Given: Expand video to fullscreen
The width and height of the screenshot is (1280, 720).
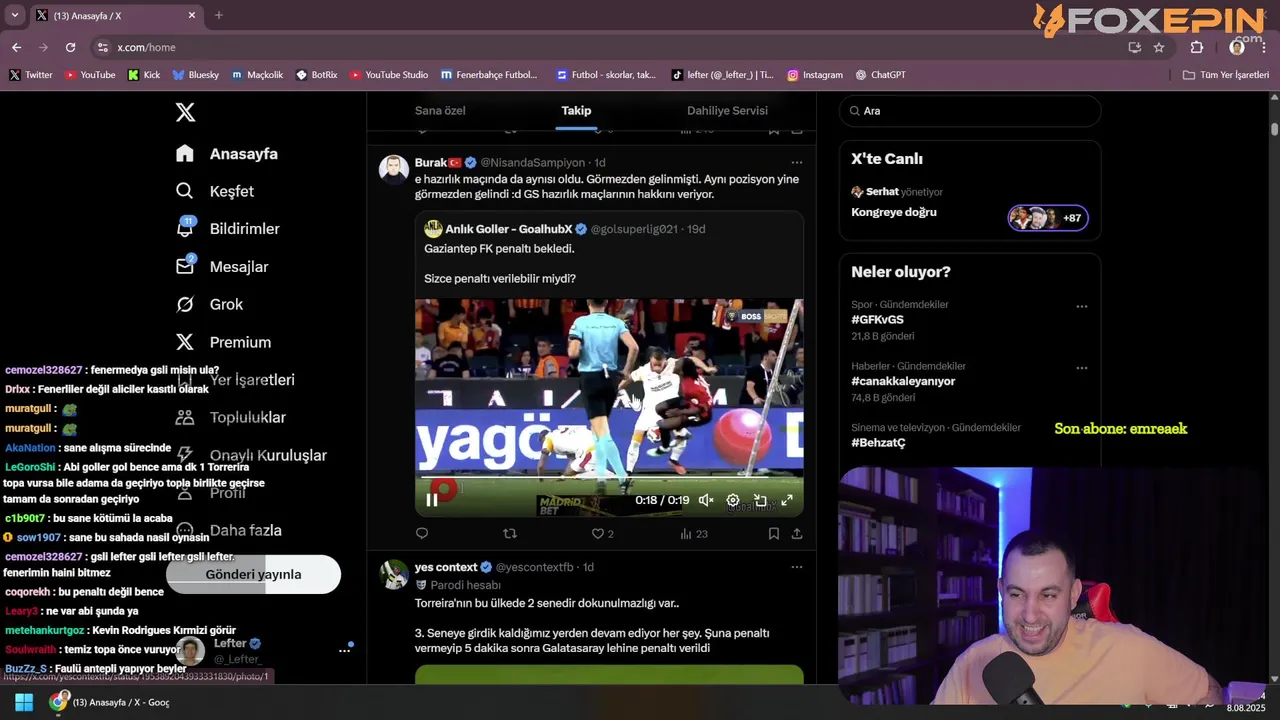Looking at the screenshot, I should point(787,500).
